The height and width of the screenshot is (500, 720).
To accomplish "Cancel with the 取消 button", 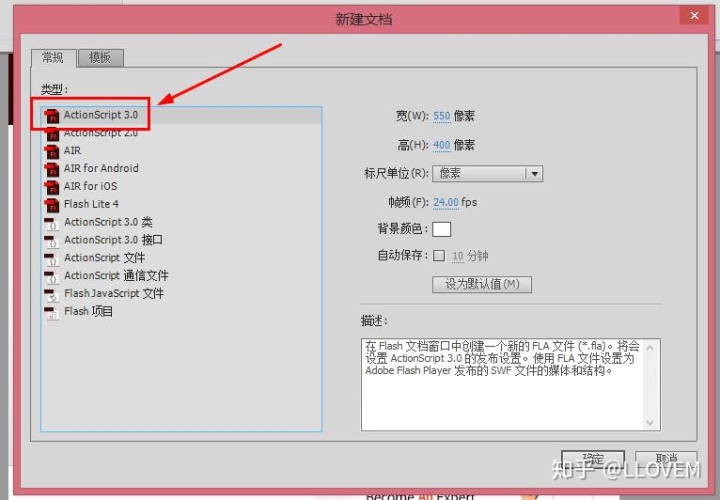I will click(x=666, y=459).
